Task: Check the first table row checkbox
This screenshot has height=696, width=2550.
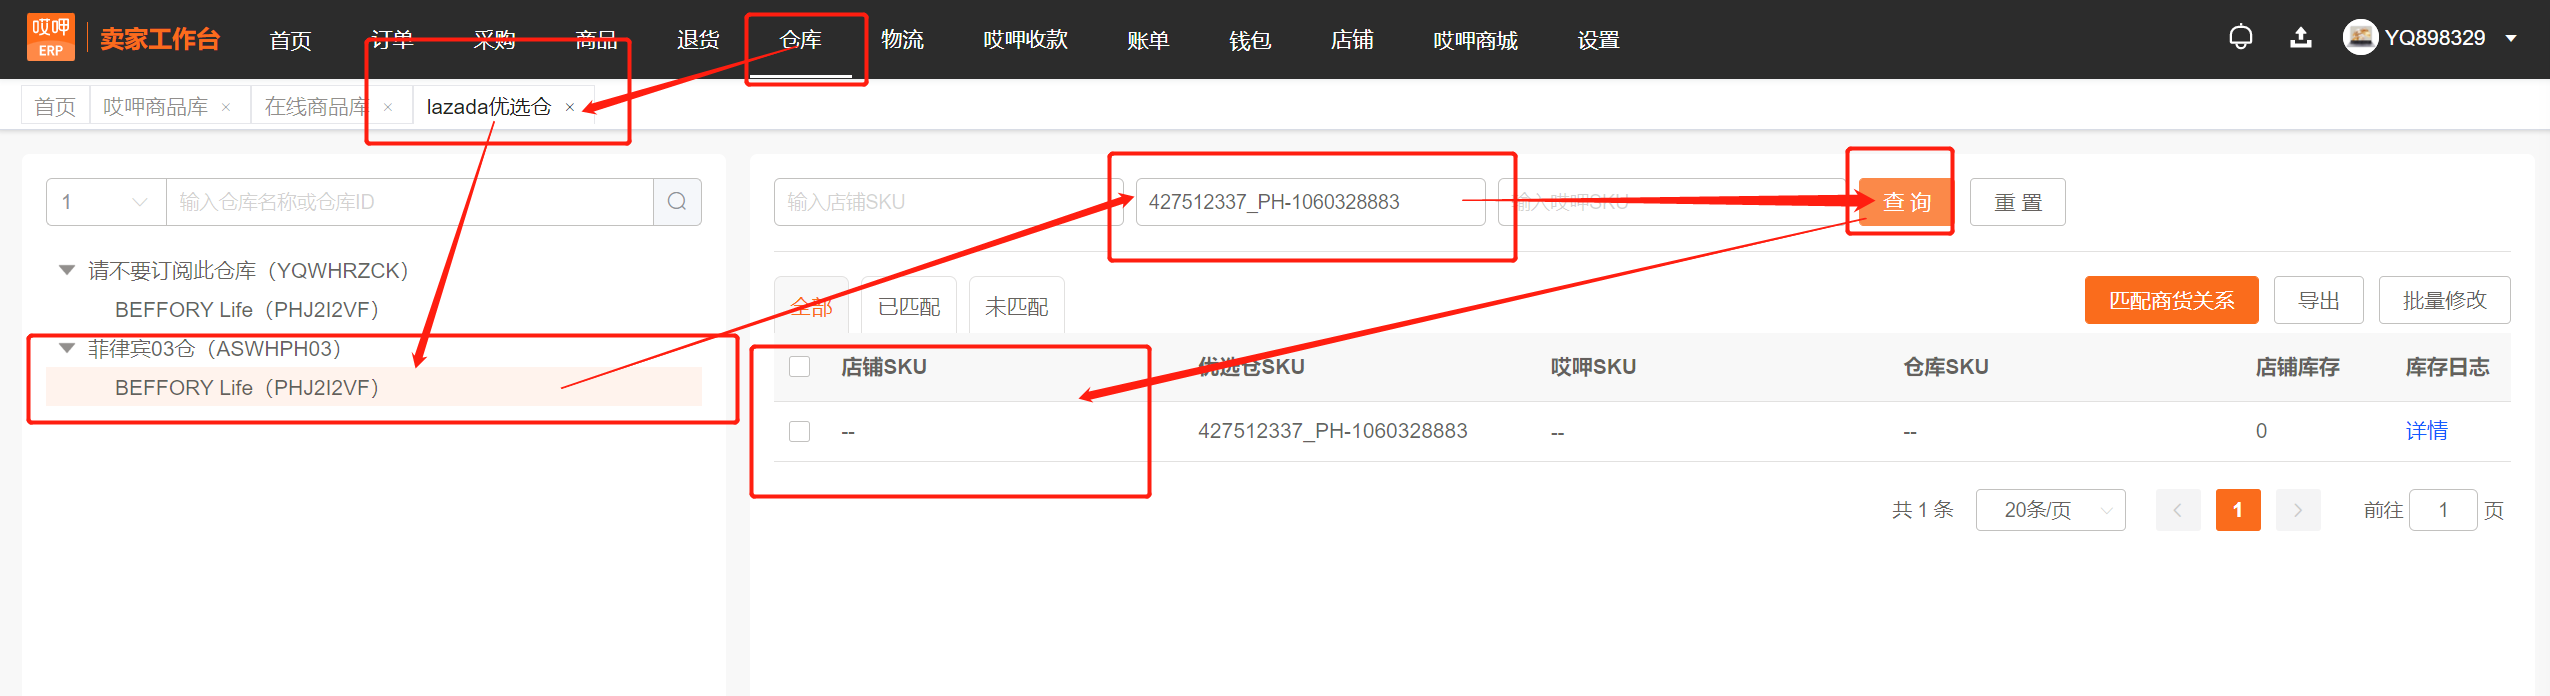Action: tap(799, 431)
